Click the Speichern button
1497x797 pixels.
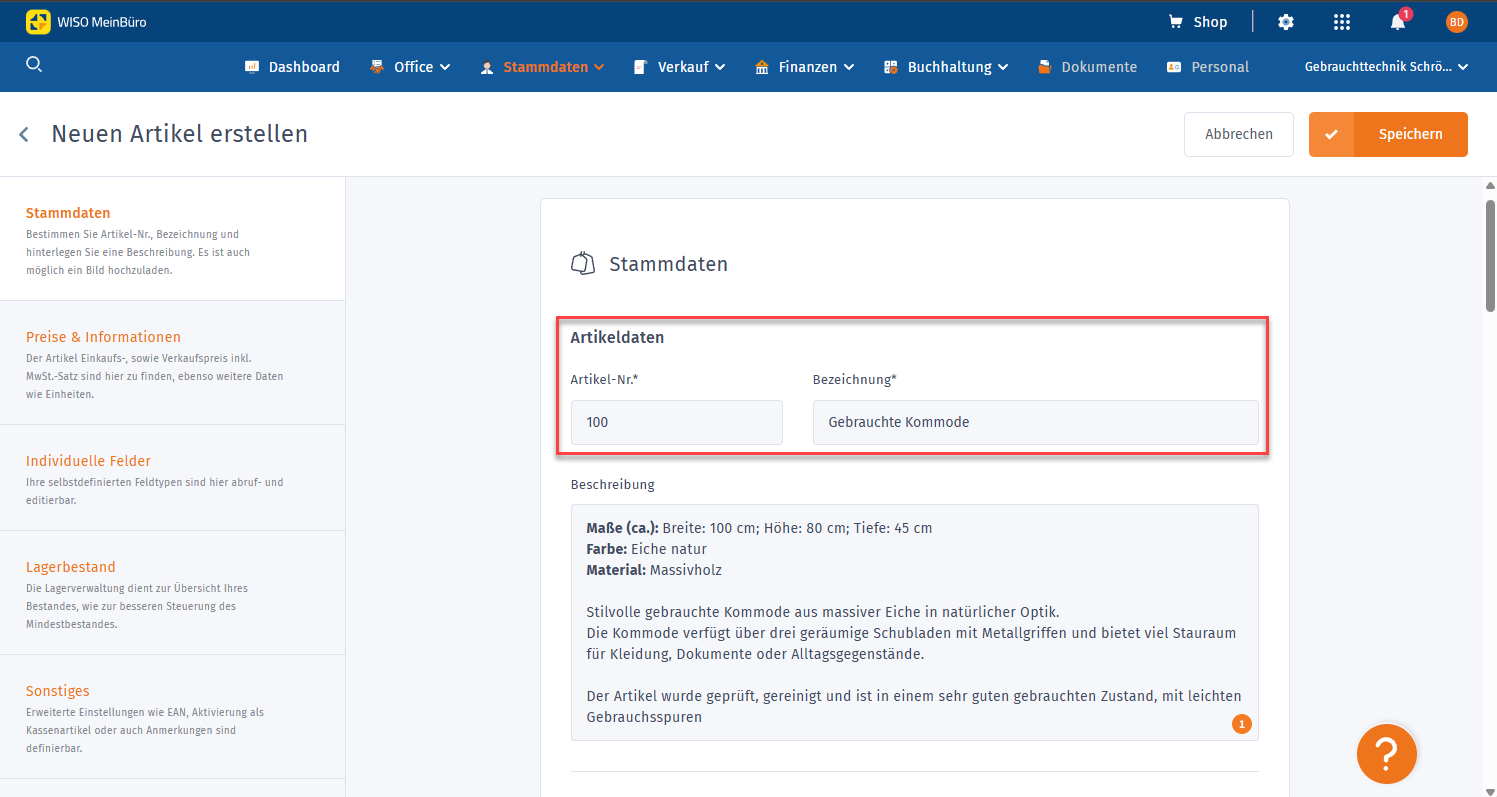tap(1388, 134)
